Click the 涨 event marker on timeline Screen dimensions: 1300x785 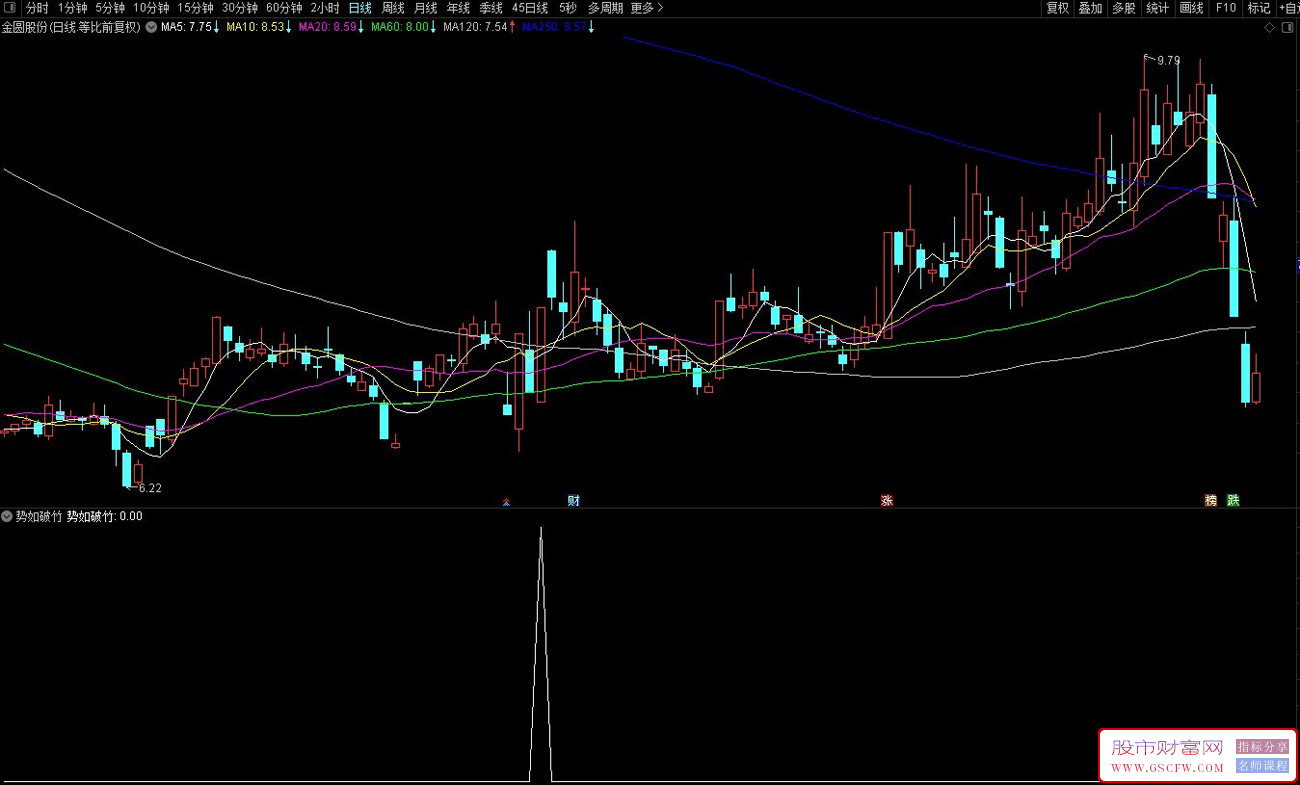pyautogui.click(x=886, y=501)
